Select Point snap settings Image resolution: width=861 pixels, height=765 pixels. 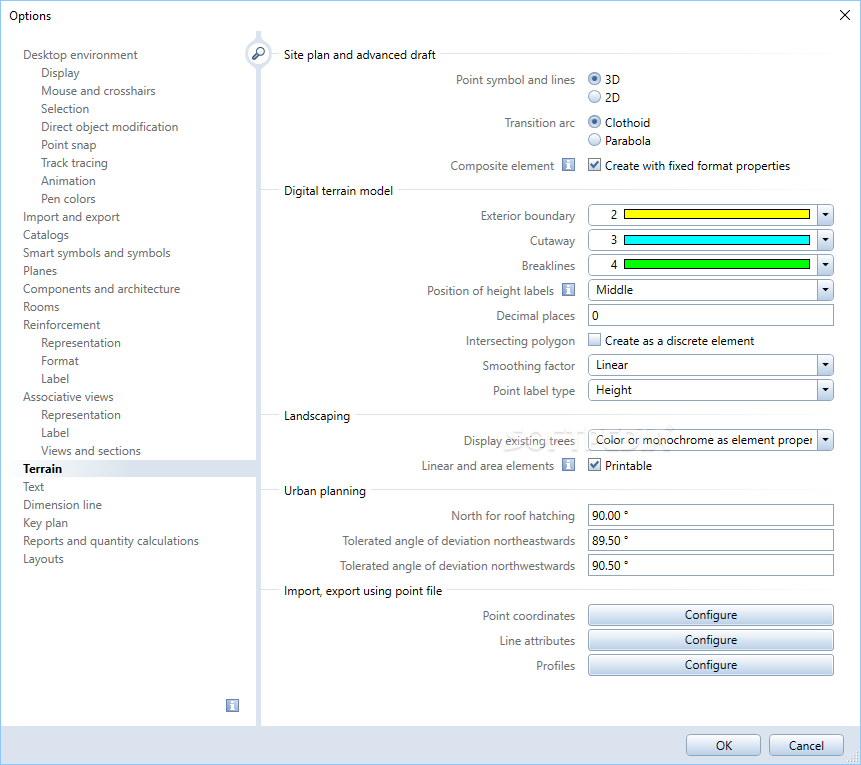pos(69,145)
